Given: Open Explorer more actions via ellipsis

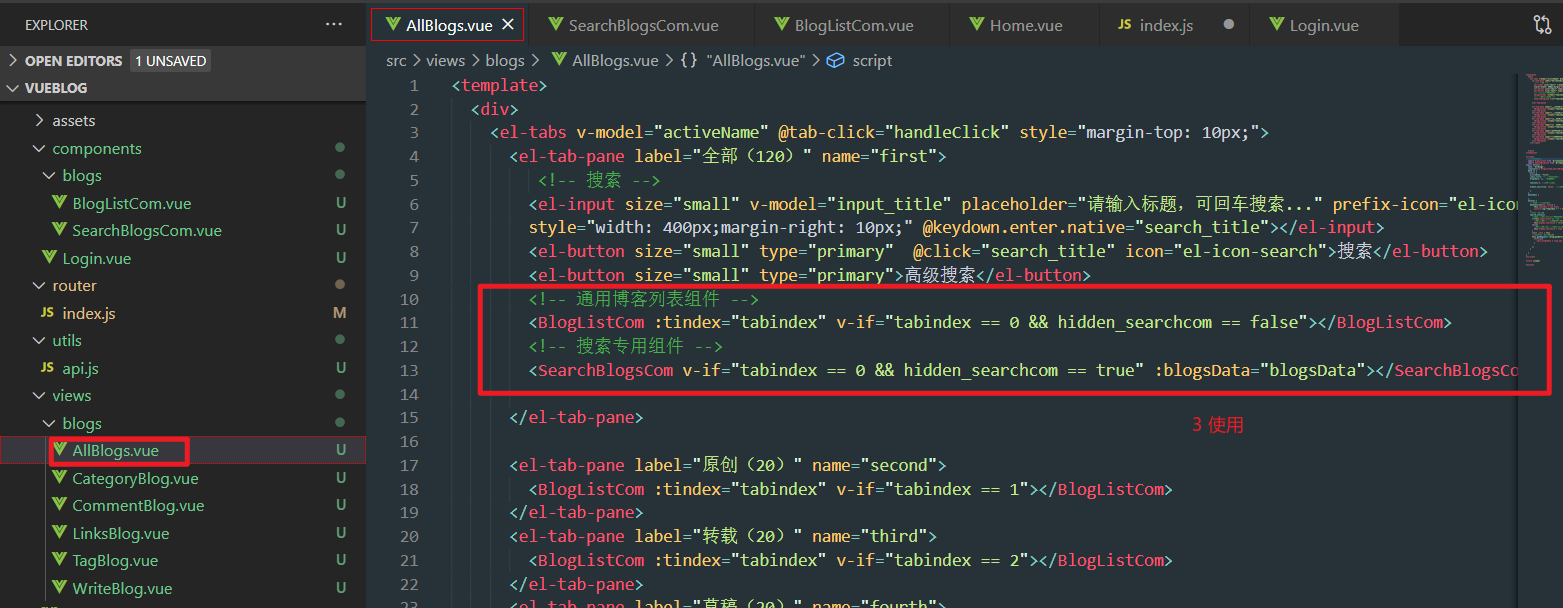Looking at the screenshot, I should click(x=333, y=24).
